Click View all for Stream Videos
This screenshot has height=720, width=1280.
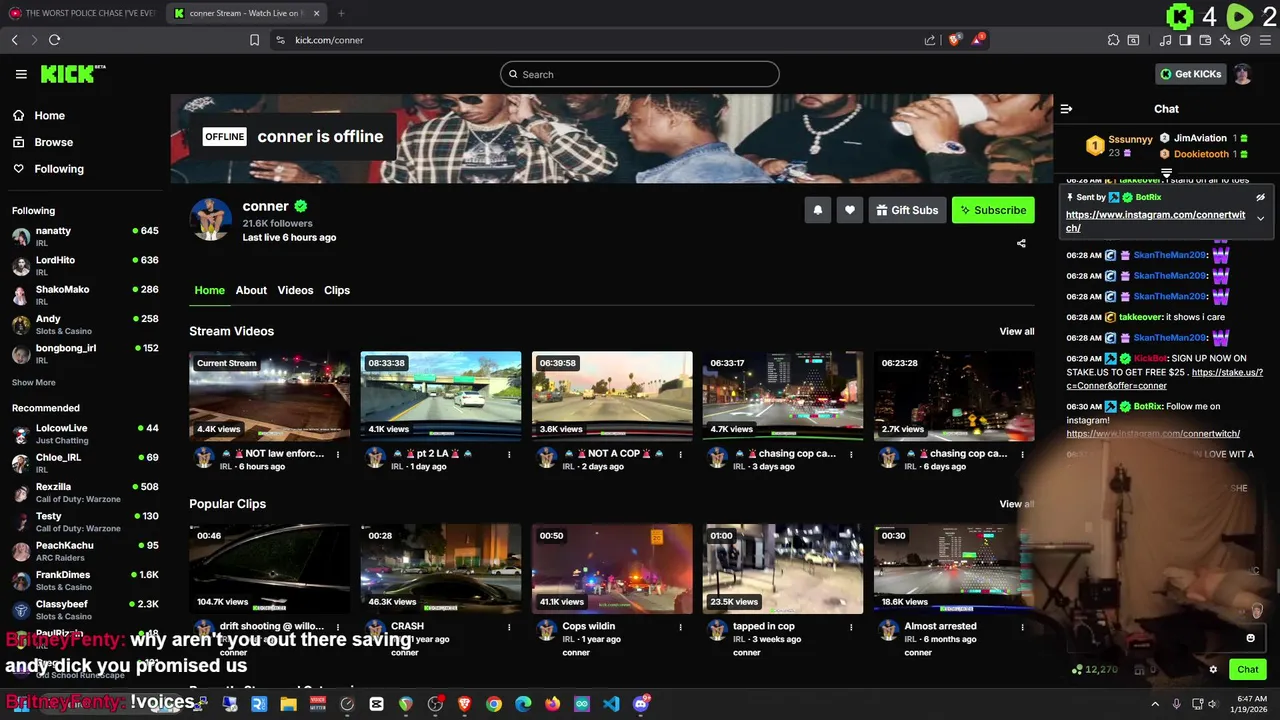point(1017,331)
